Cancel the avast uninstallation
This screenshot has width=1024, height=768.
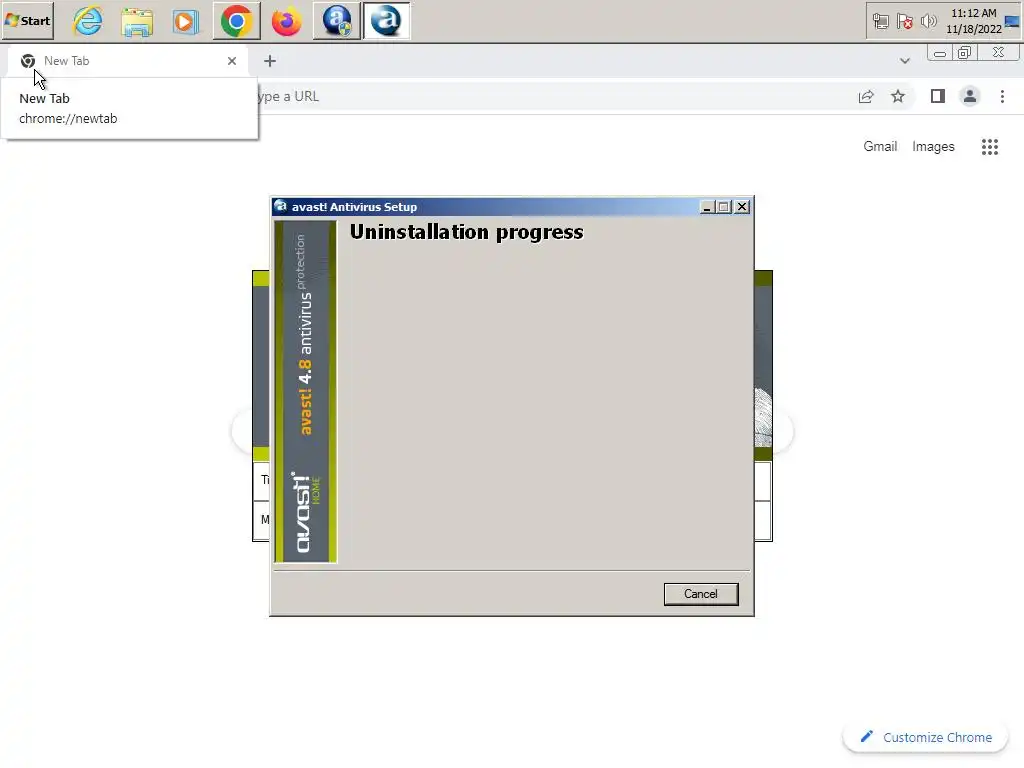coord(701,594)
